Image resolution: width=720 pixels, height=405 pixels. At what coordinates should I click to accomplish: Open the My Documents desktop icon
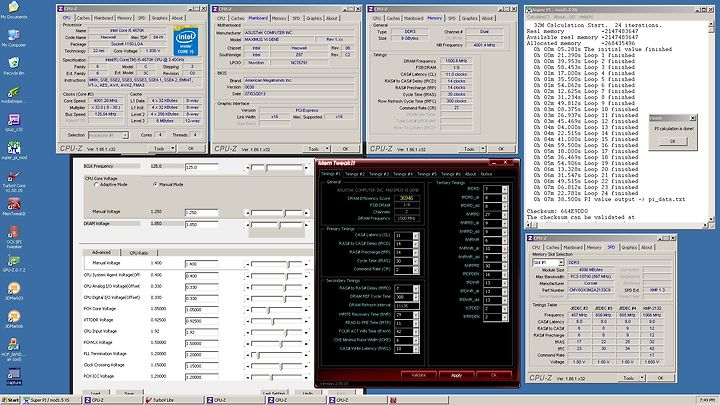point(13,10)
